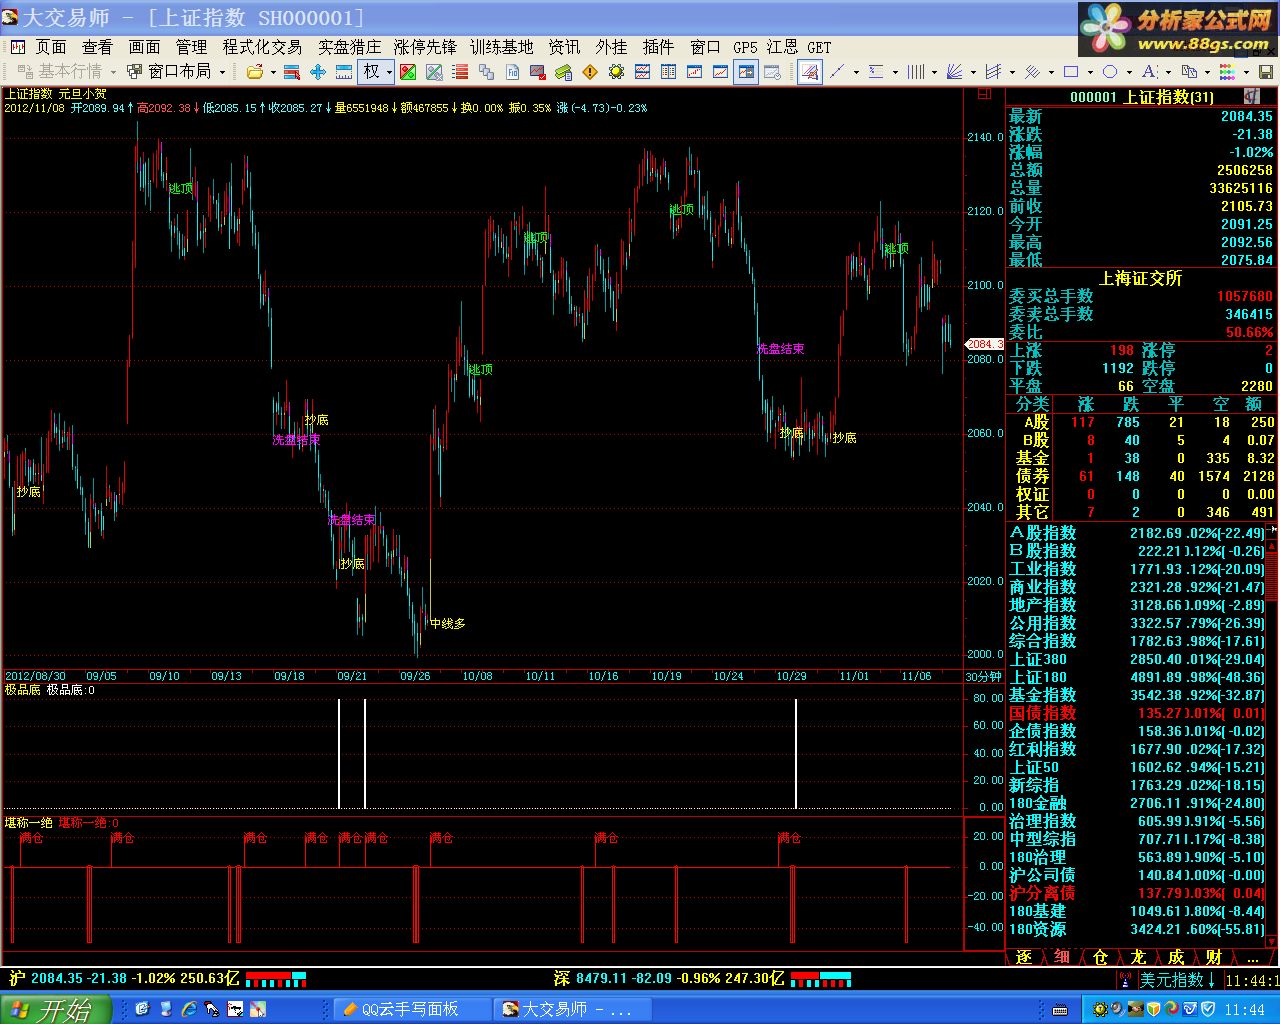Image resolution: width=1280 pixels, height=1024 pixels.
Task: Click the line drawing tool icon
Action: (x=838, y=72)
